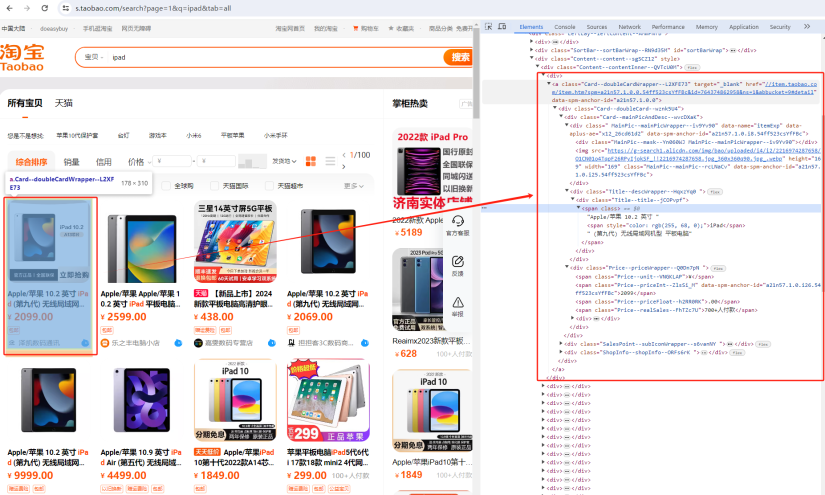The height and width of the screenshot is (495, 825).
Task: Click blue badge next to 乐之丰电脑小店
Action: tap(178, 343)
